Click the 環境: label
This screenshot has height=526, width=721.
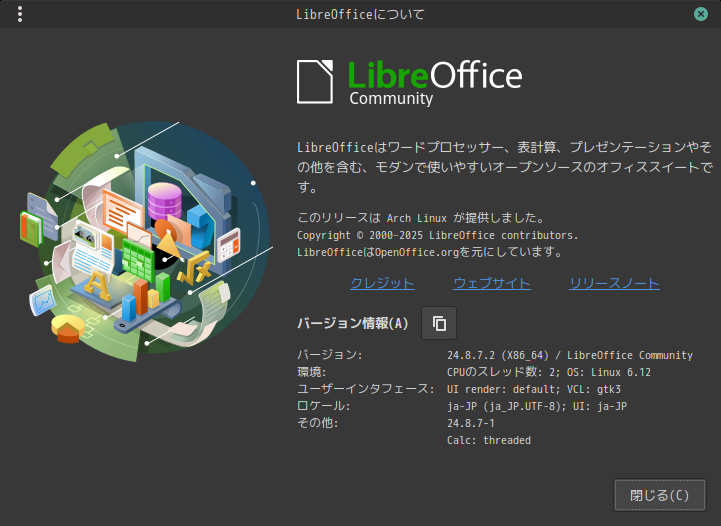tap(312, 372)
